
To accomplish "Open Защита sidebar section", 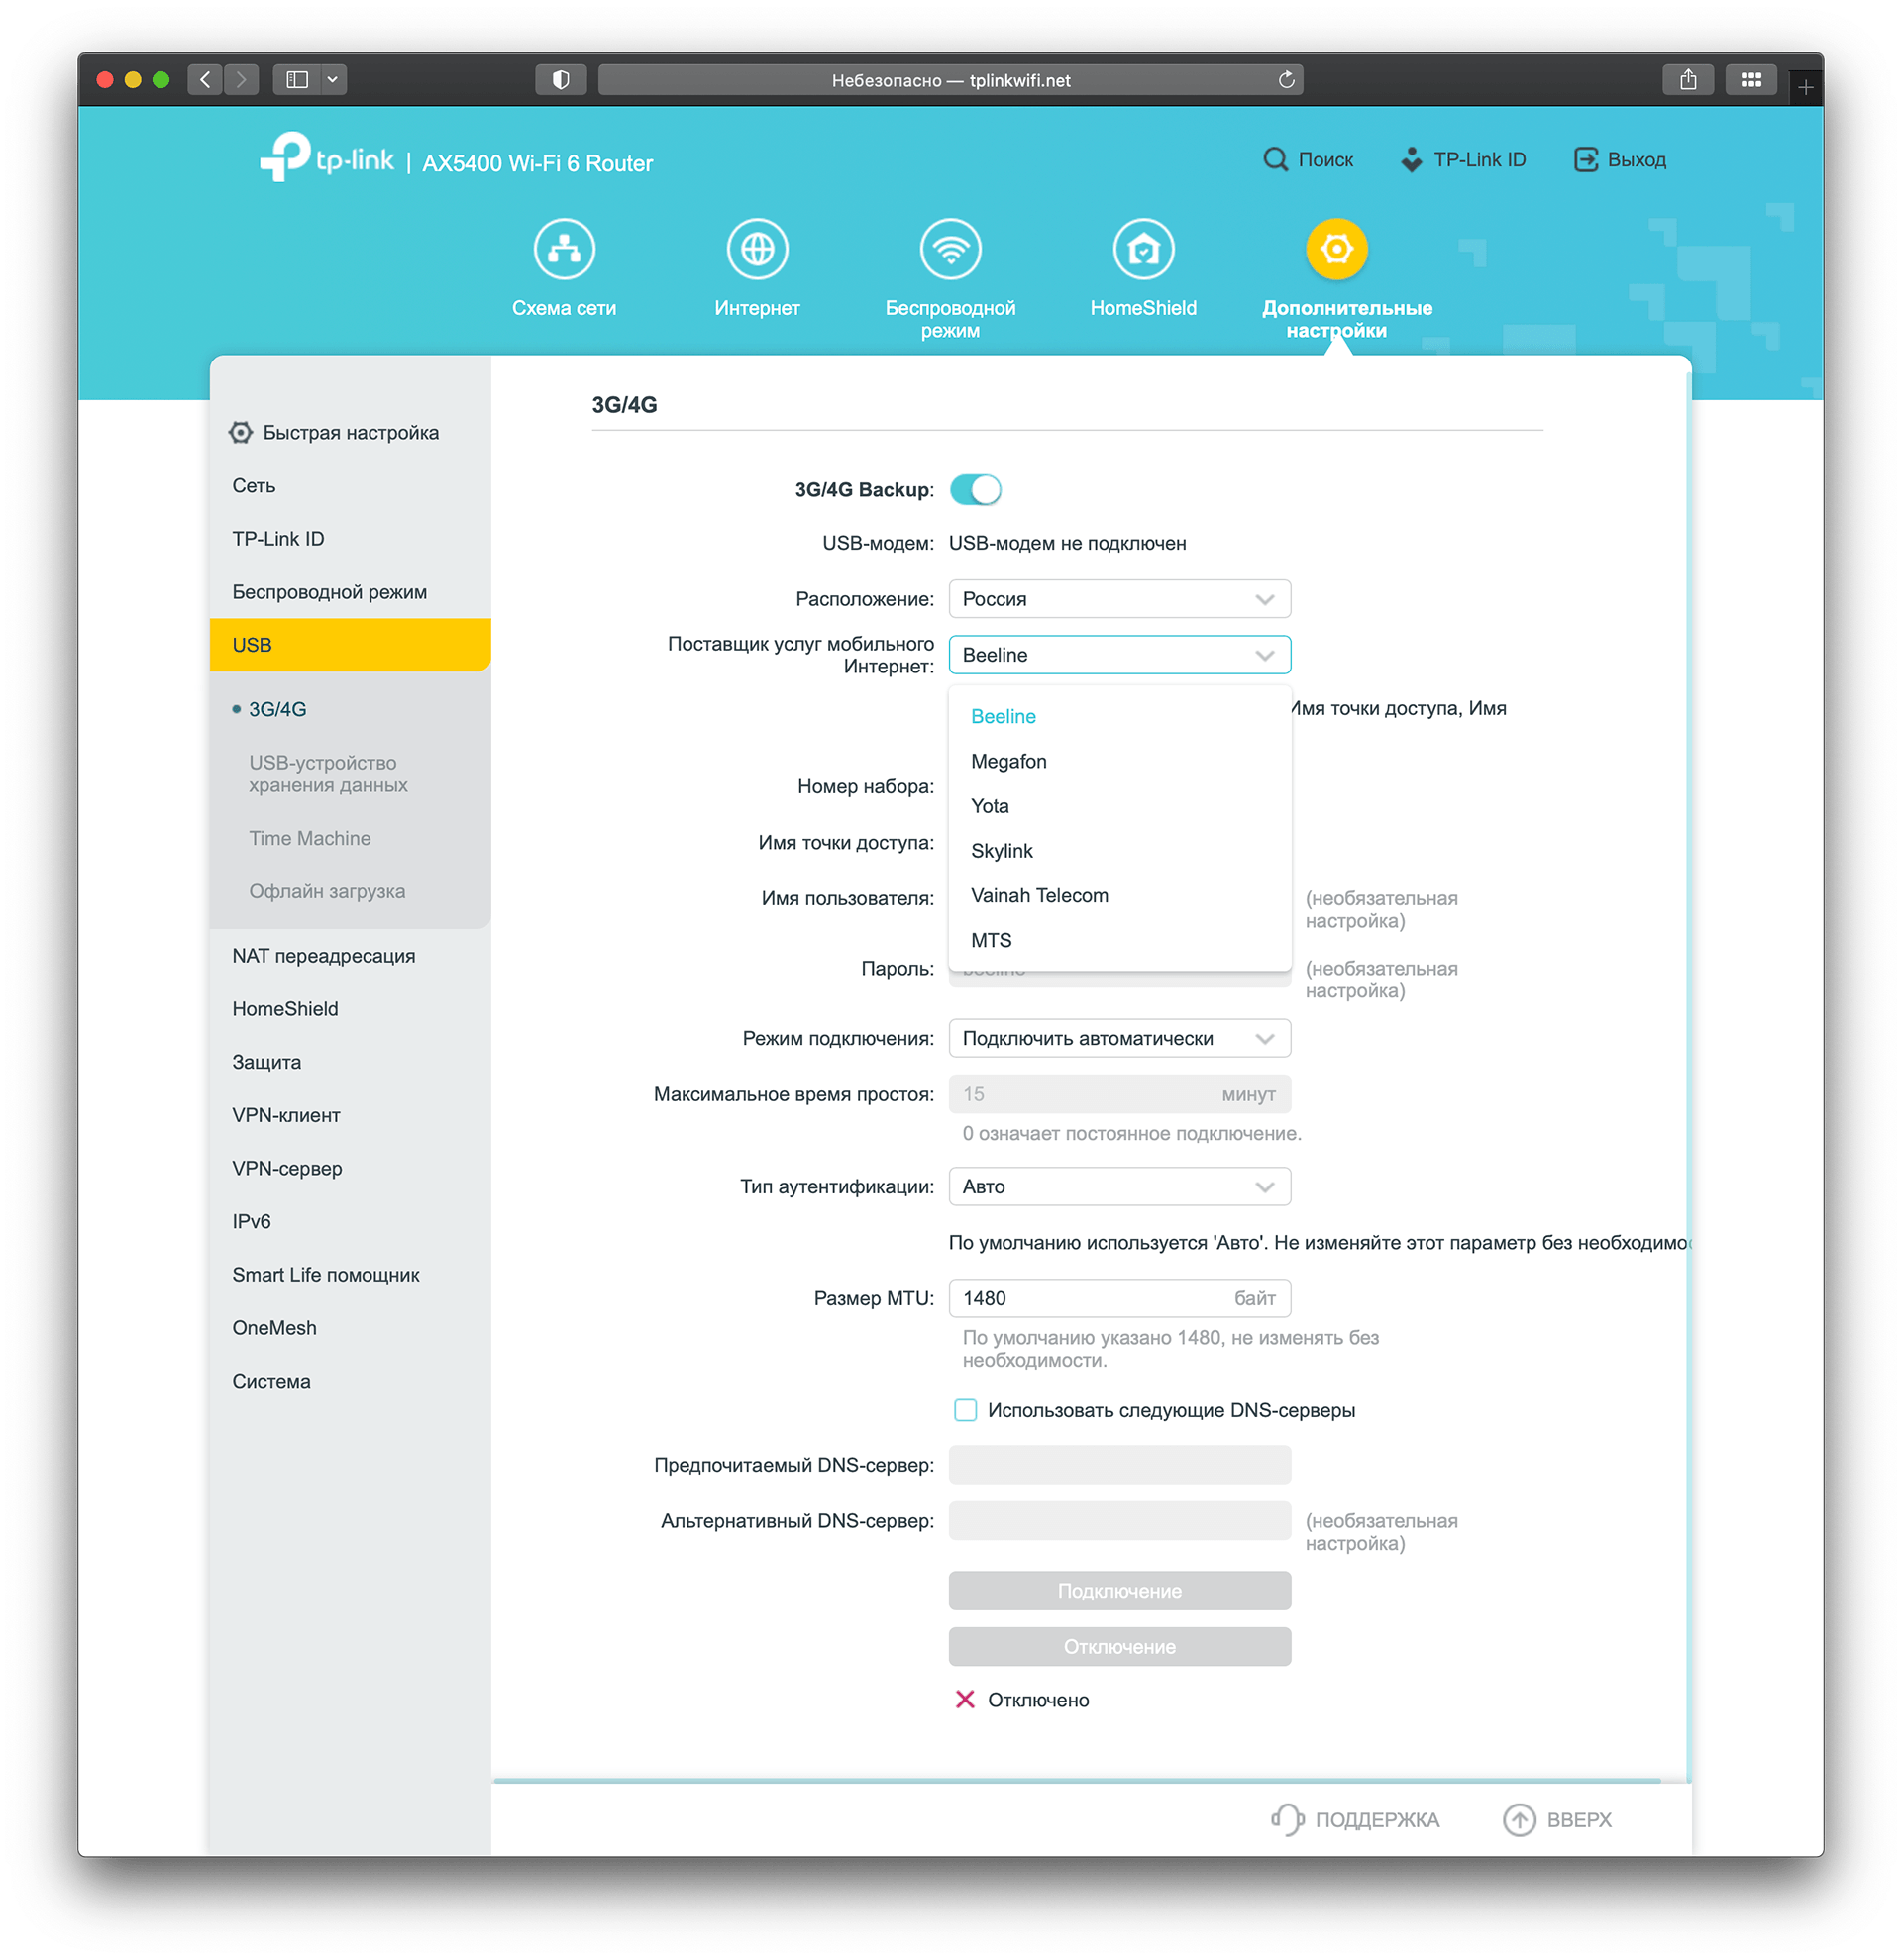I will click(350, 1062).
